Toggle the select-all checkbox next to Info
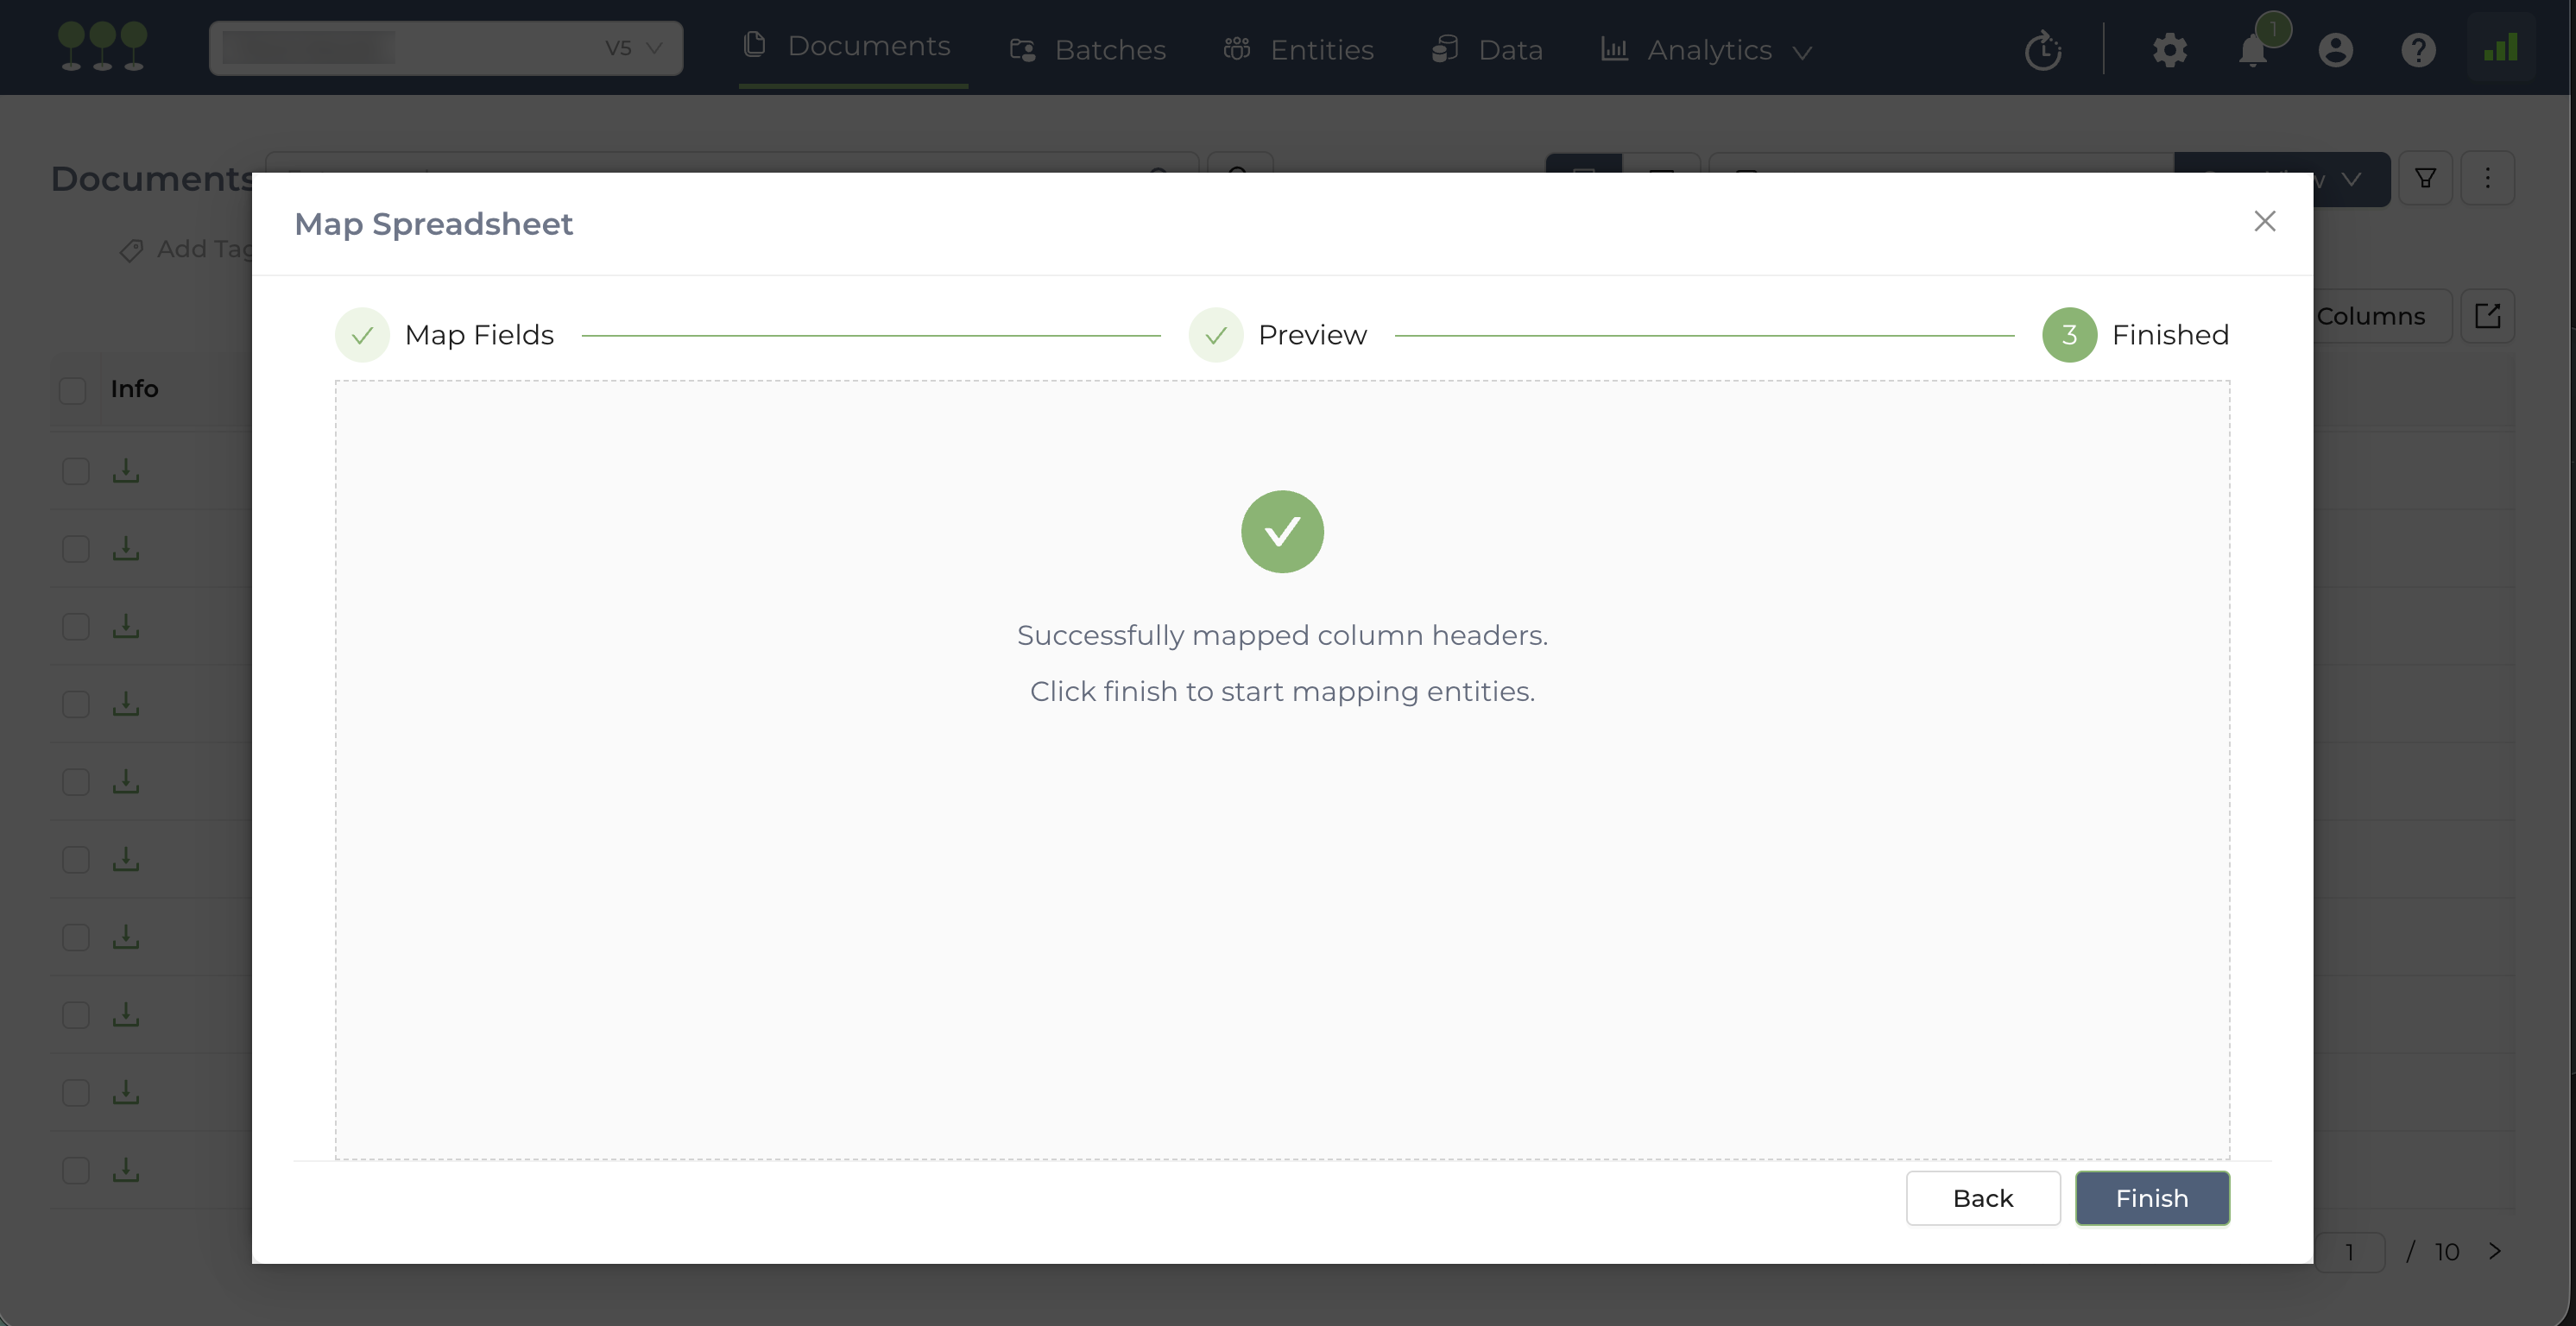Screen dimensions: 2576x1326 (x=73, y=389)
